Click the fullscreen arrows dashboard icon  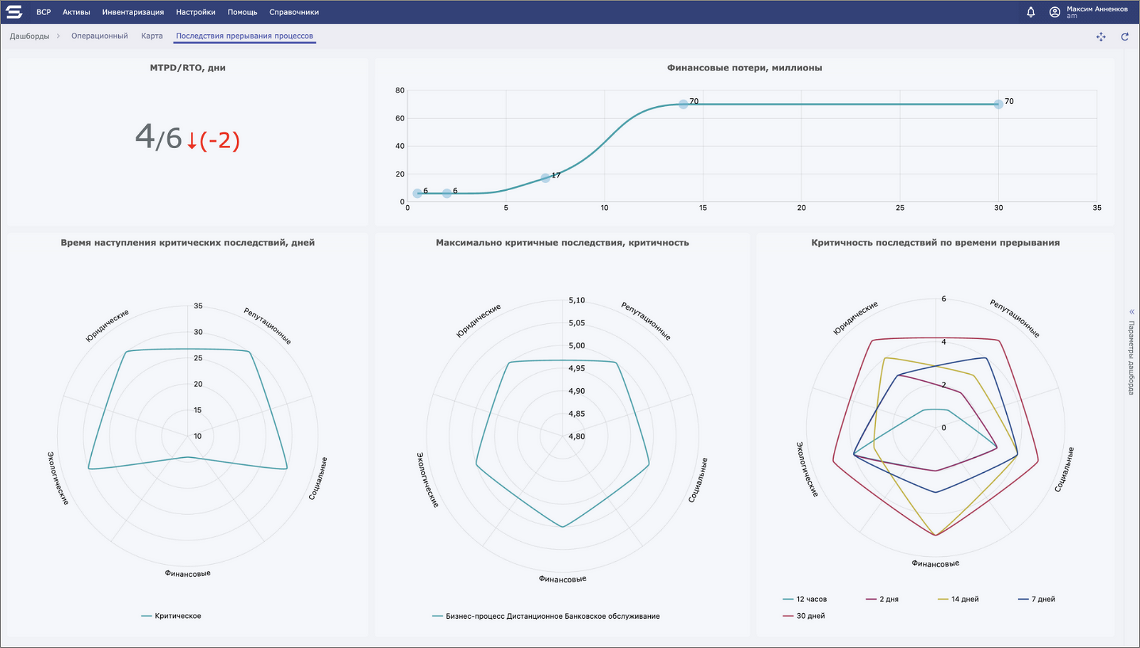coord(1101,36)
